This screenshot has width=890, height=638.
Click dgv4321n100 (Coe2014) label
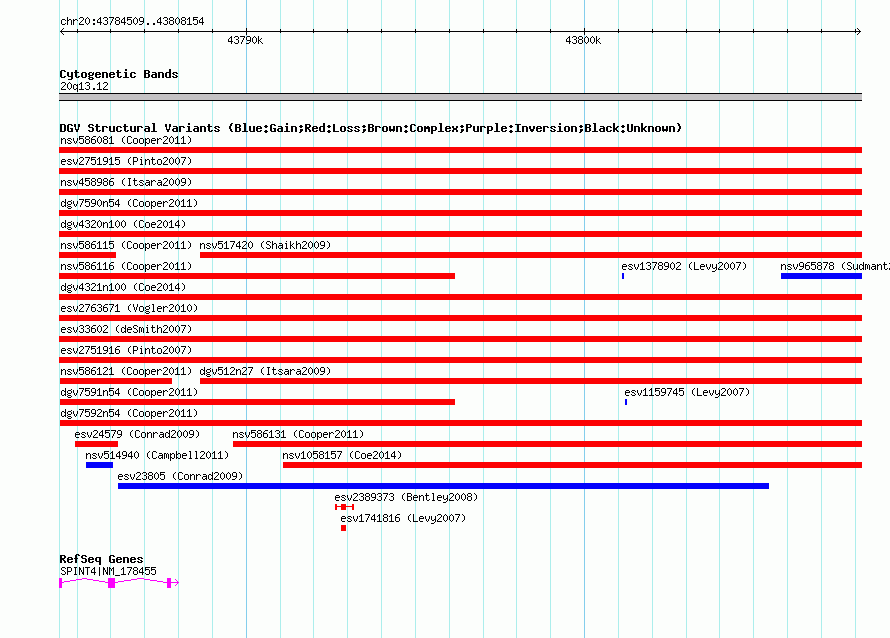click(x=123, y=287)
